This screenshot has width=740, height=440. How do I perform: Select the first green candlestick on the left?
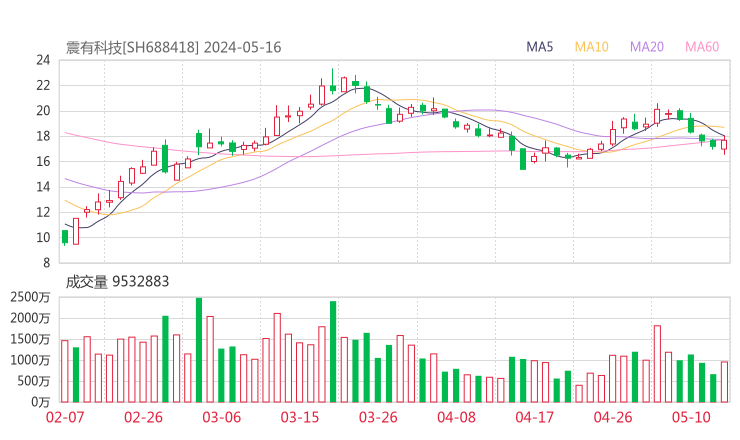pyautogui.click(x=65, y=237)
